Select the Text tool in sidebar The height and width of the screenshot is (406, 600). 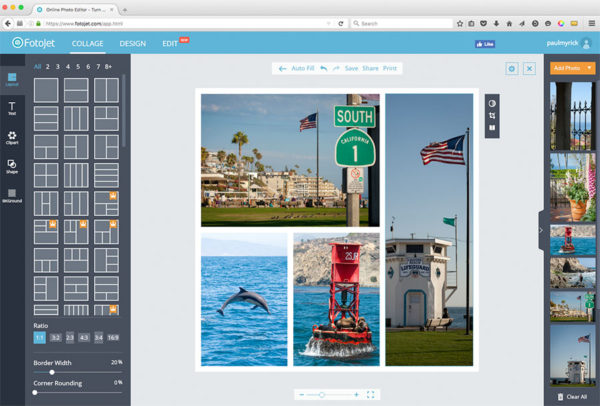point(12,108)
